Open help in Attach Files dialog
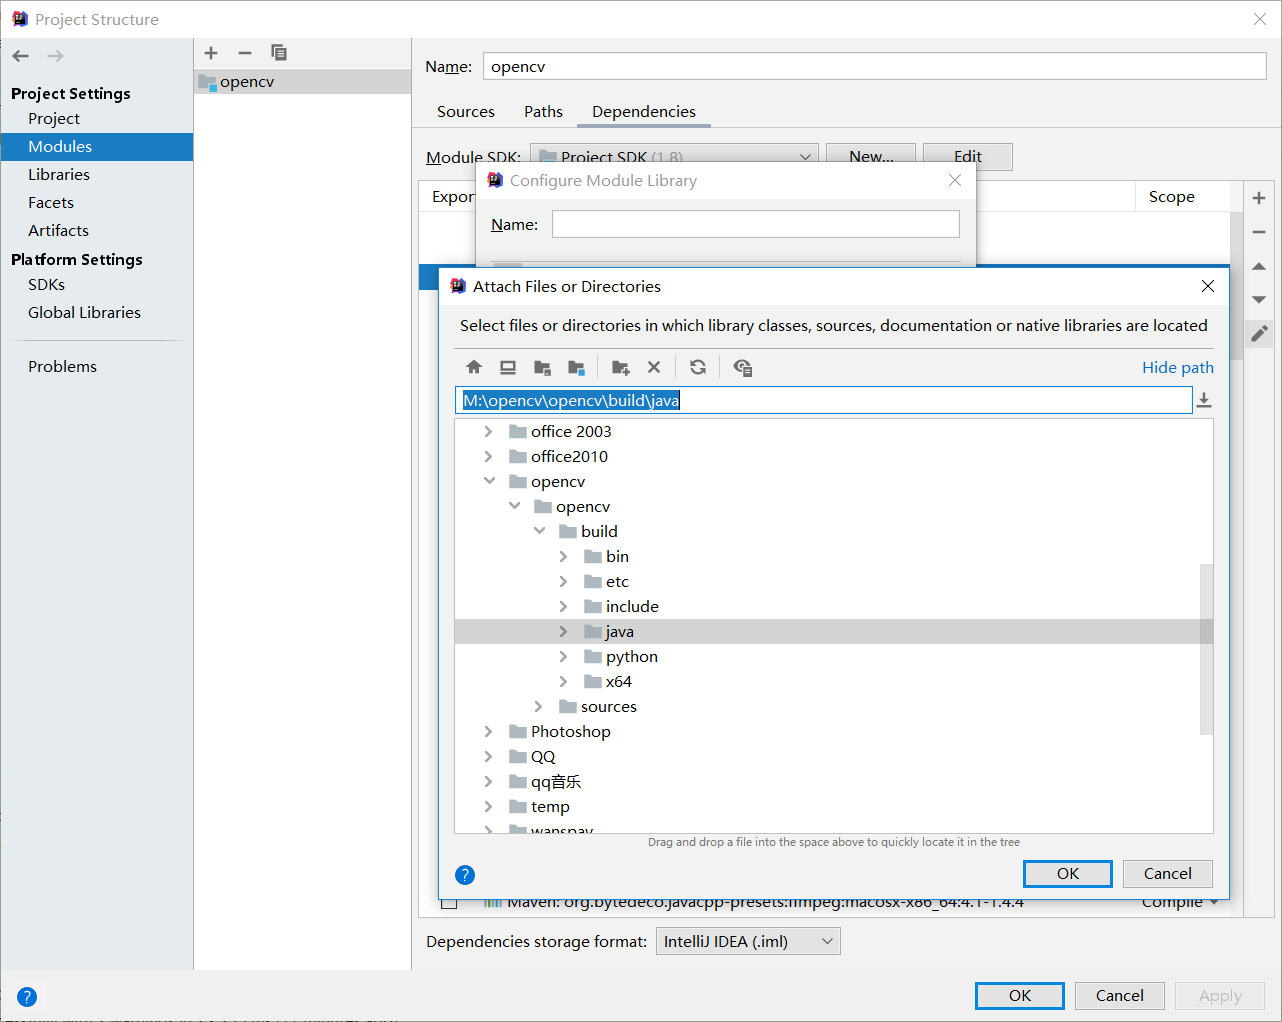This screenshot has height=1022, width=1282. 465,875
